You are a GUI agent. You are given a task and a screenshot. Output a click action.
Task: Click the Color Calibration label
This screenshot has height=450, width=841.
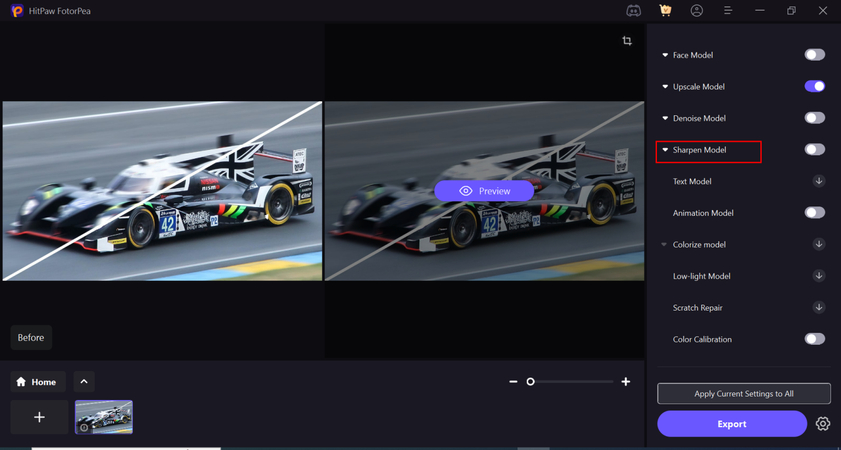(702, 340)
